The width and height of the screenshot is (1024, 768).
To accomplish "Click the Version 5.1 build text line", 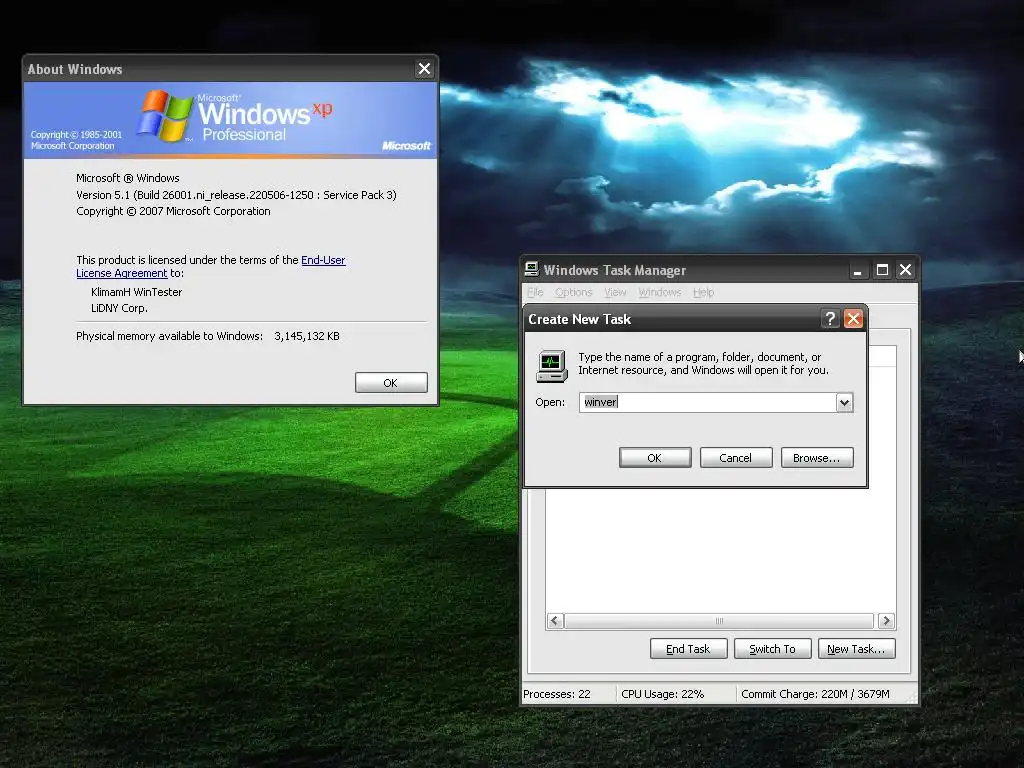I will point(236,195).
